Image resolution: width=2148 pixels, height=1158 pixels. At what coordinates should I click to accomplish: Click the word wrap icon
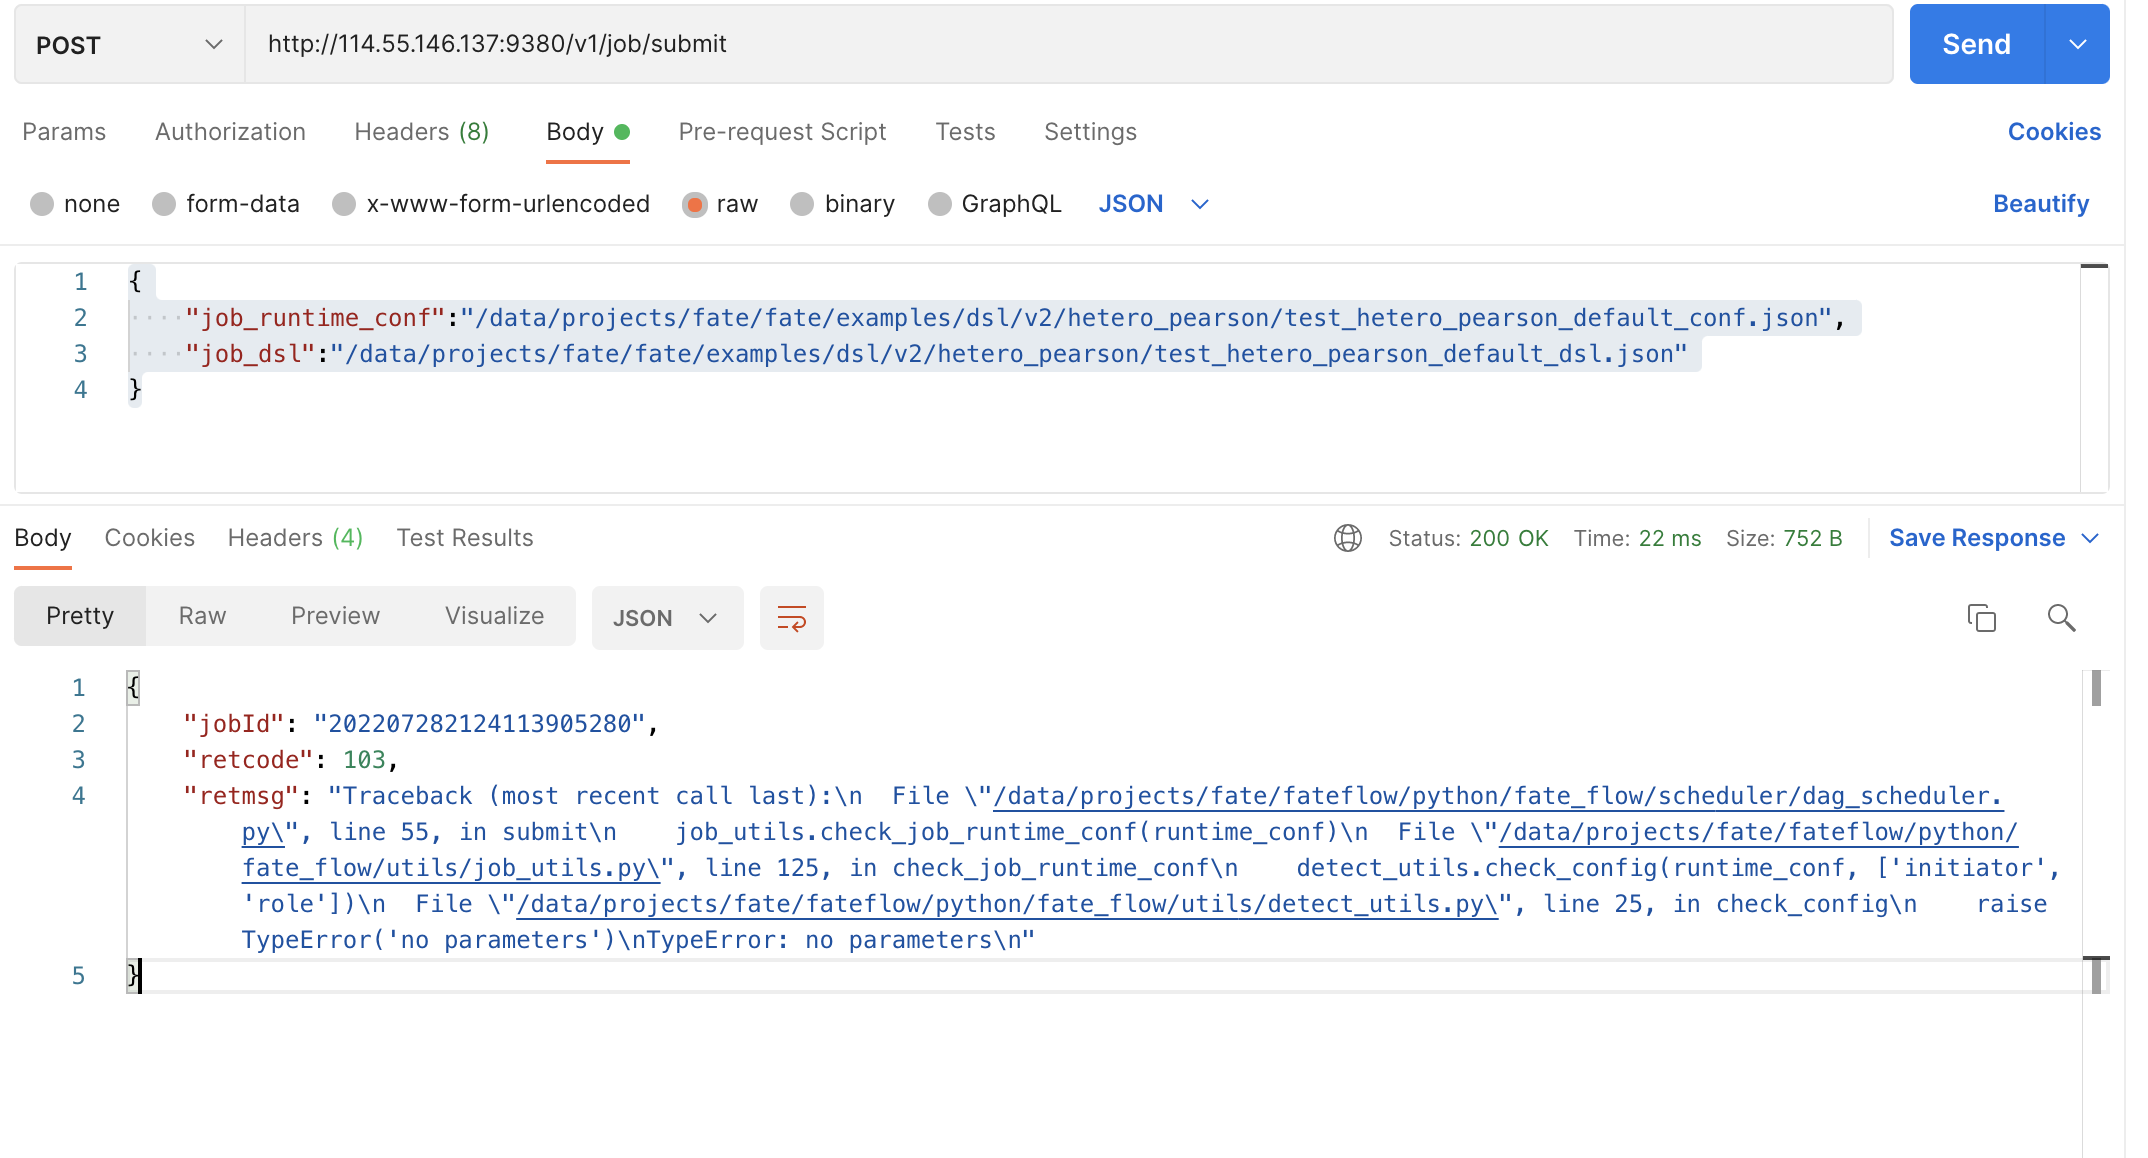point(791,618)
